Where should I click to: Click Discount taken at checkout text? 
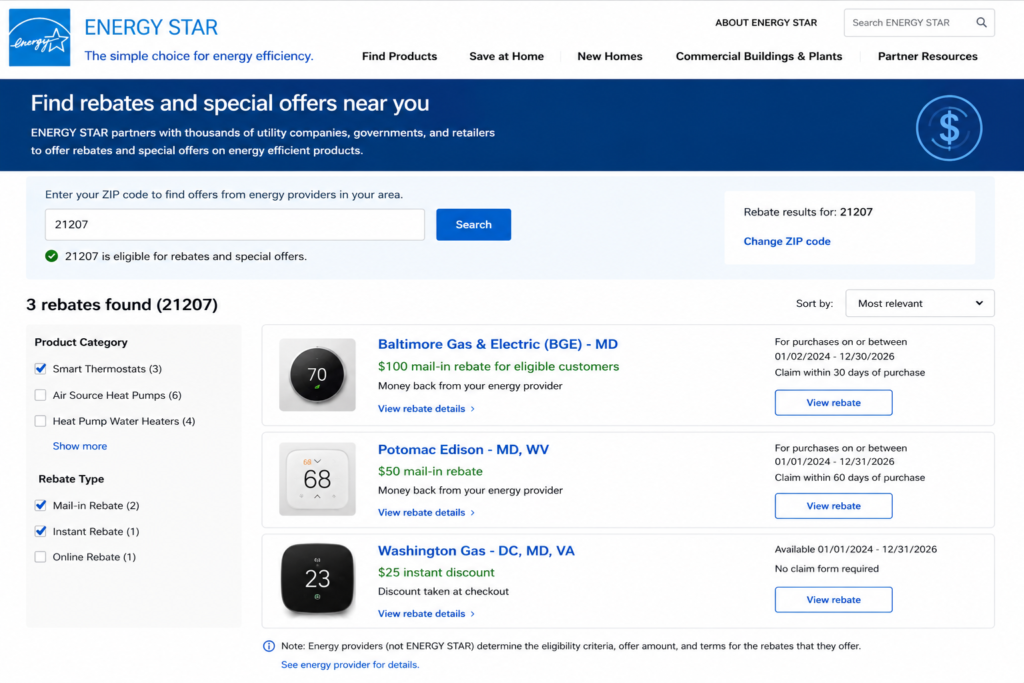coord(443,592)
